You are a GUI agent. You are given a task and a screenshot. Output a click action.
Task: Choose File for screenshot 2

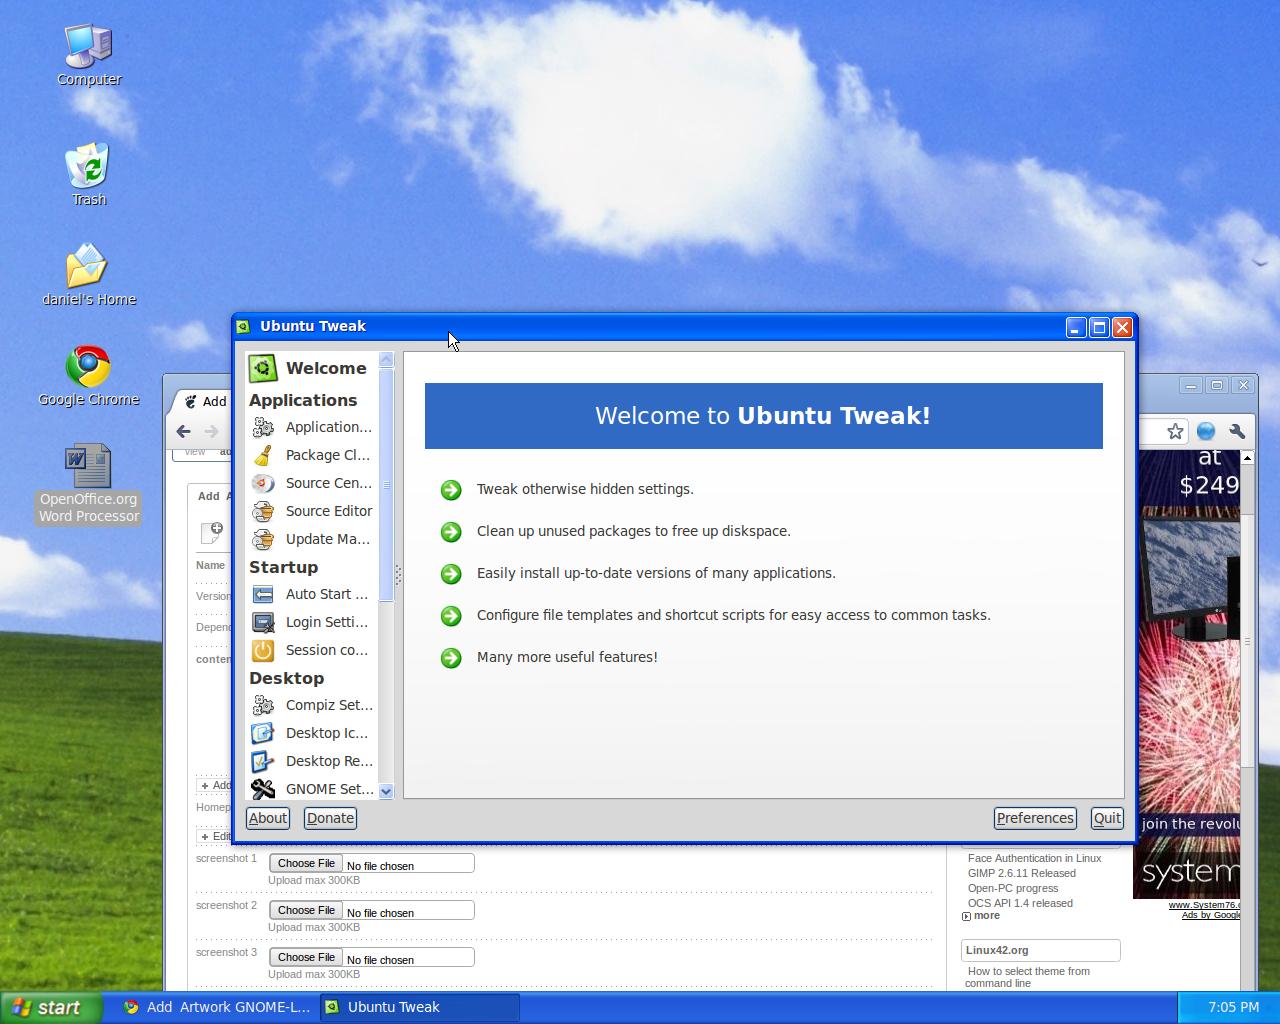coord(306,910)
